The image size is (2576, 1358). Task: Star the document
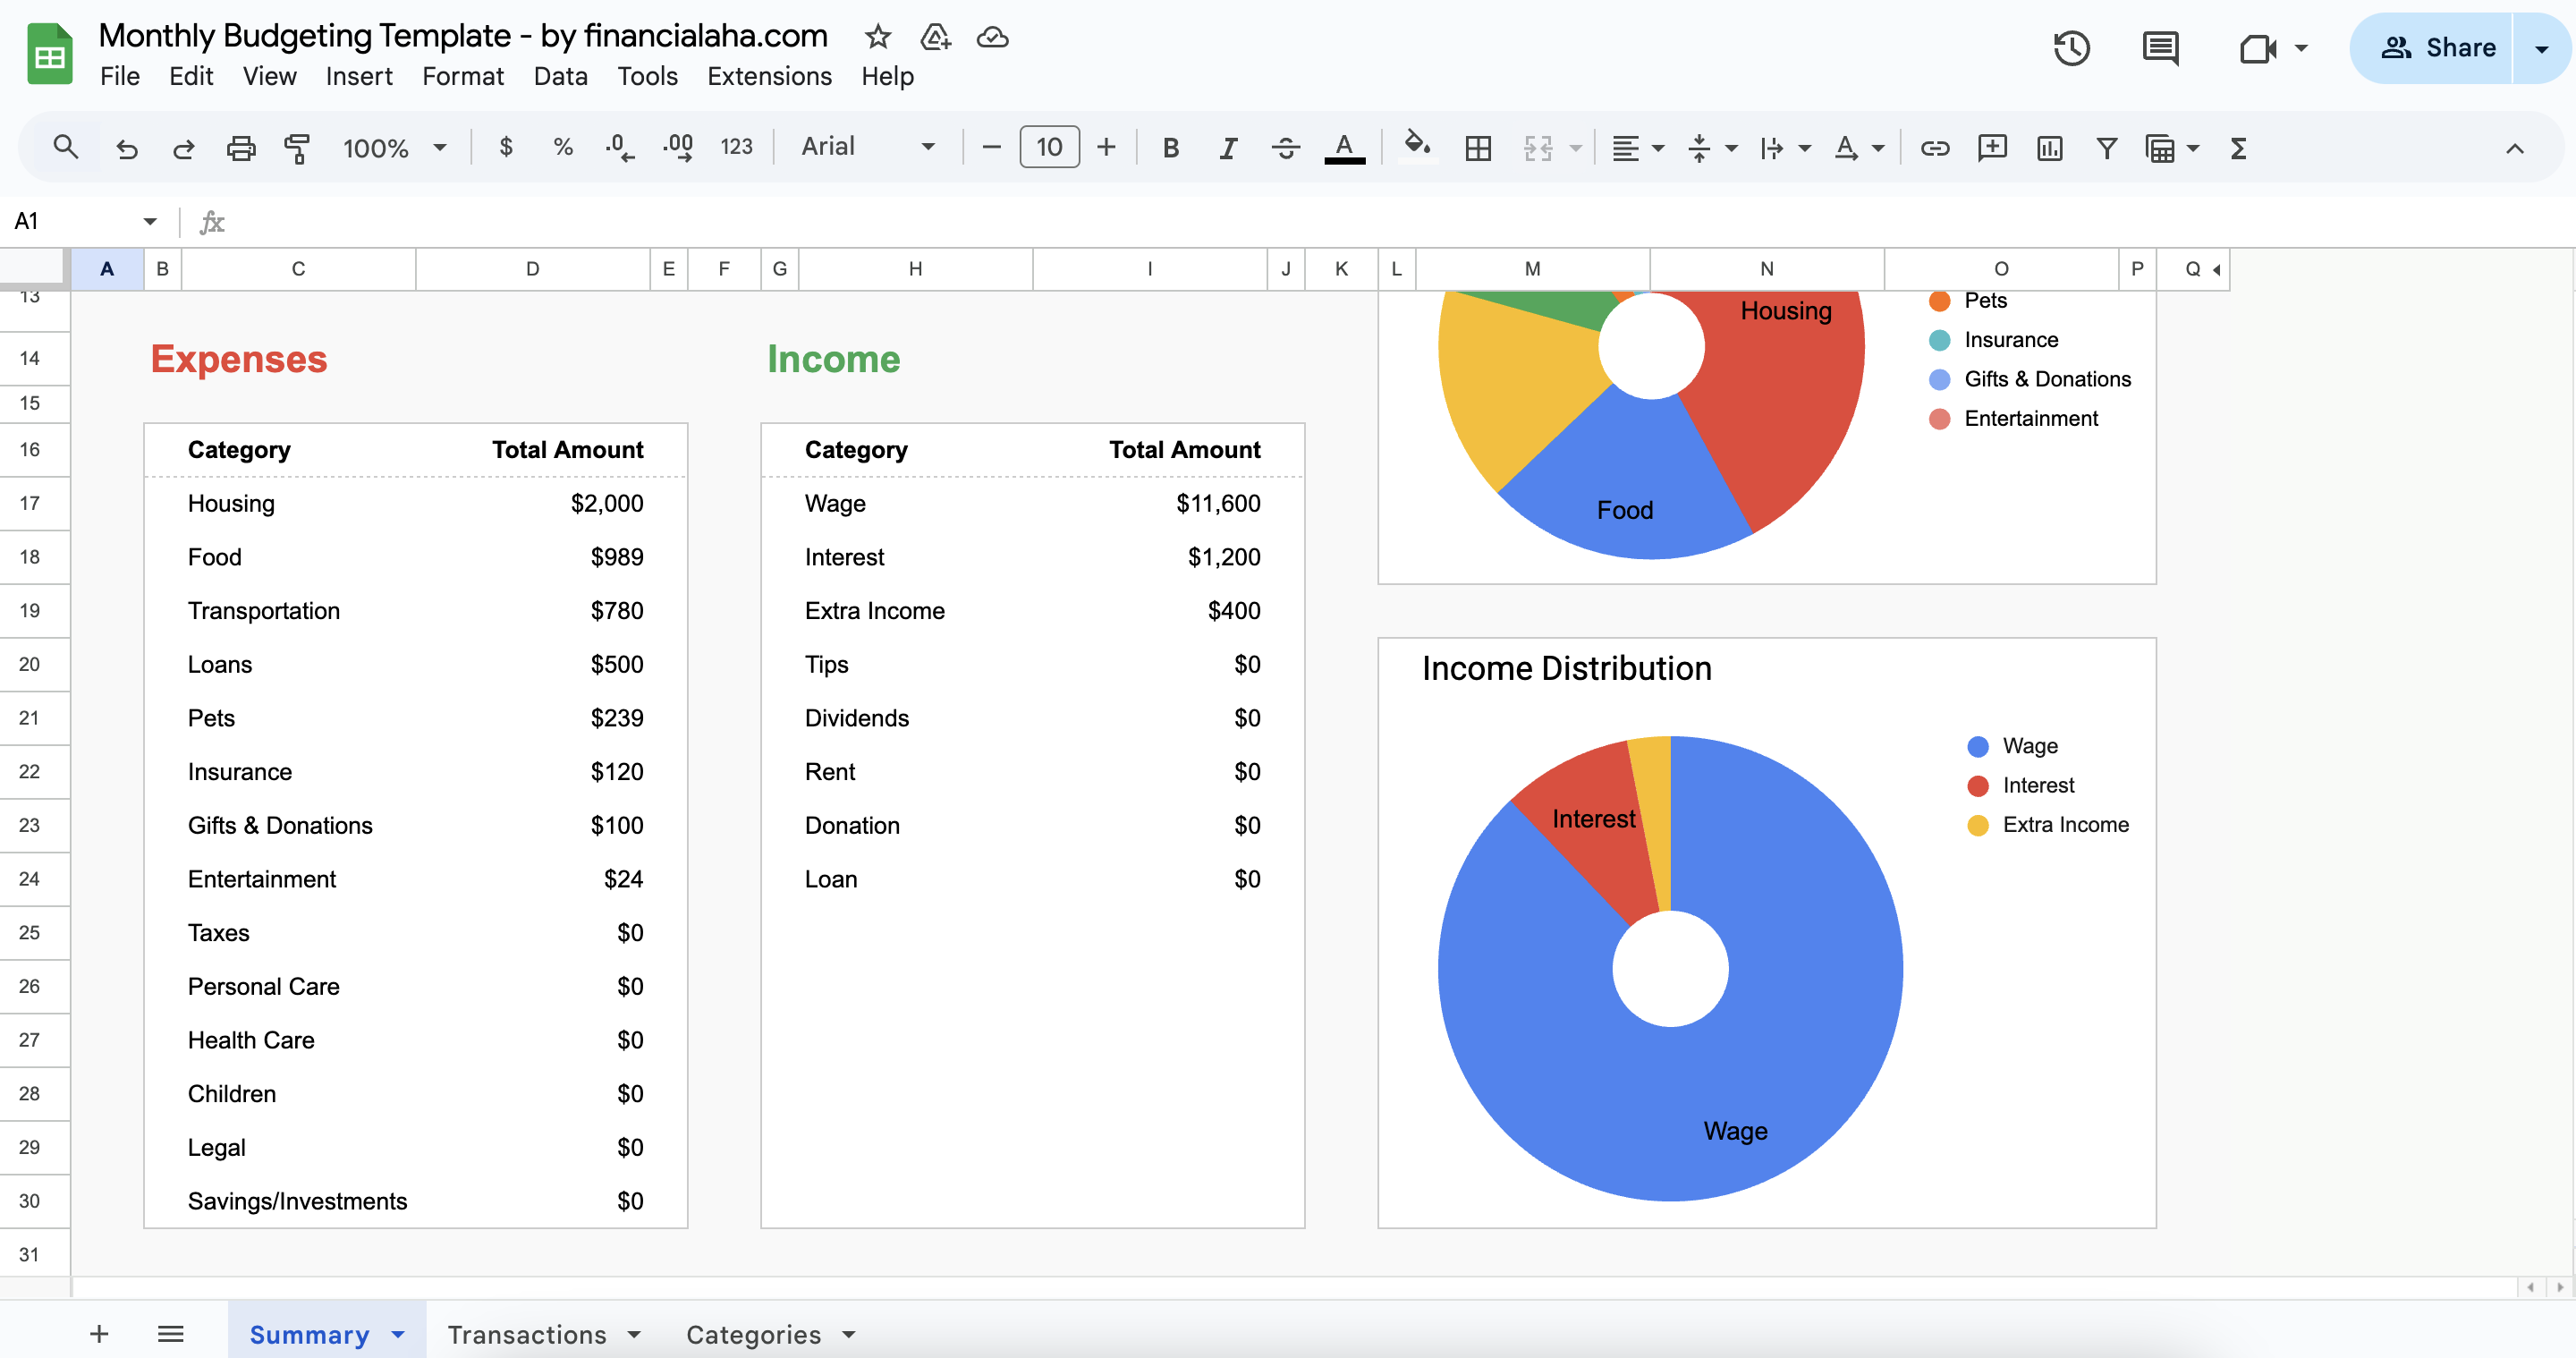(878, 37)
